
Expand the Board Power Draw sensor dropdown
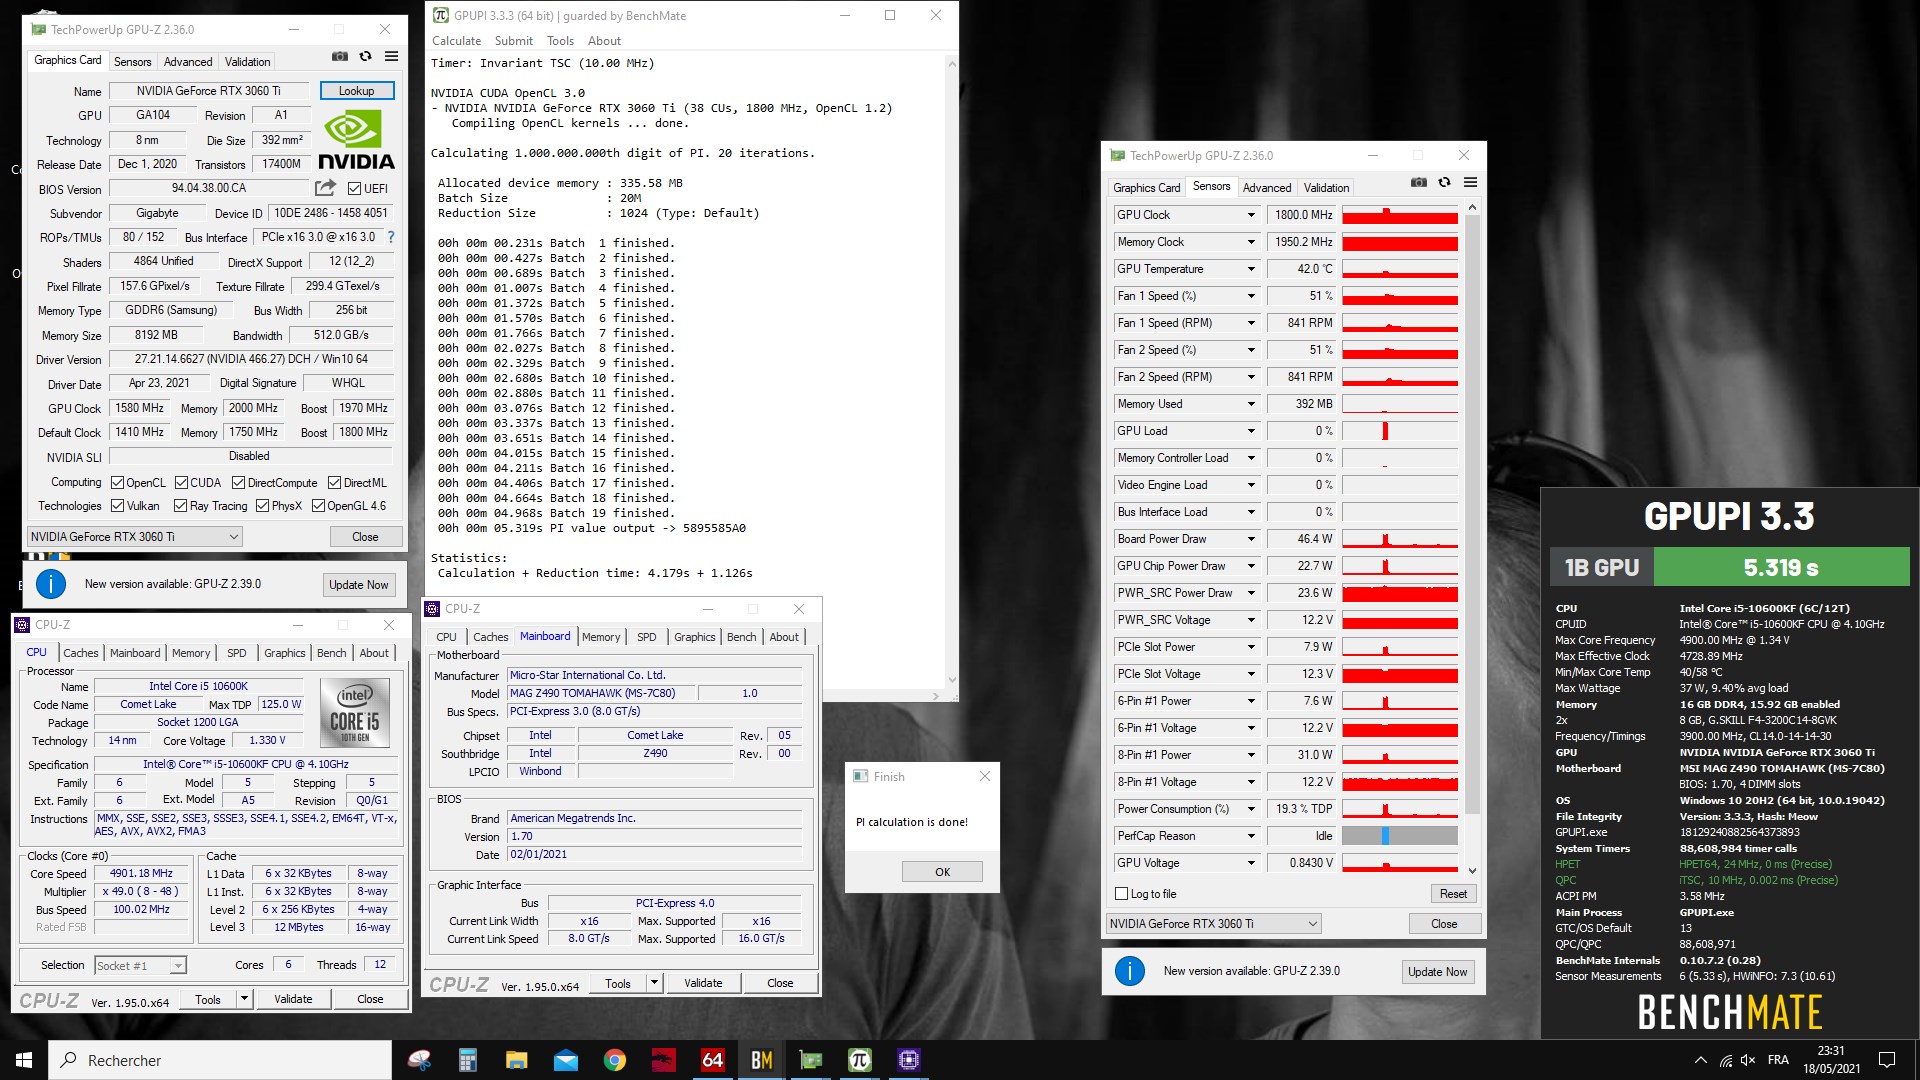click(1250, 539)
